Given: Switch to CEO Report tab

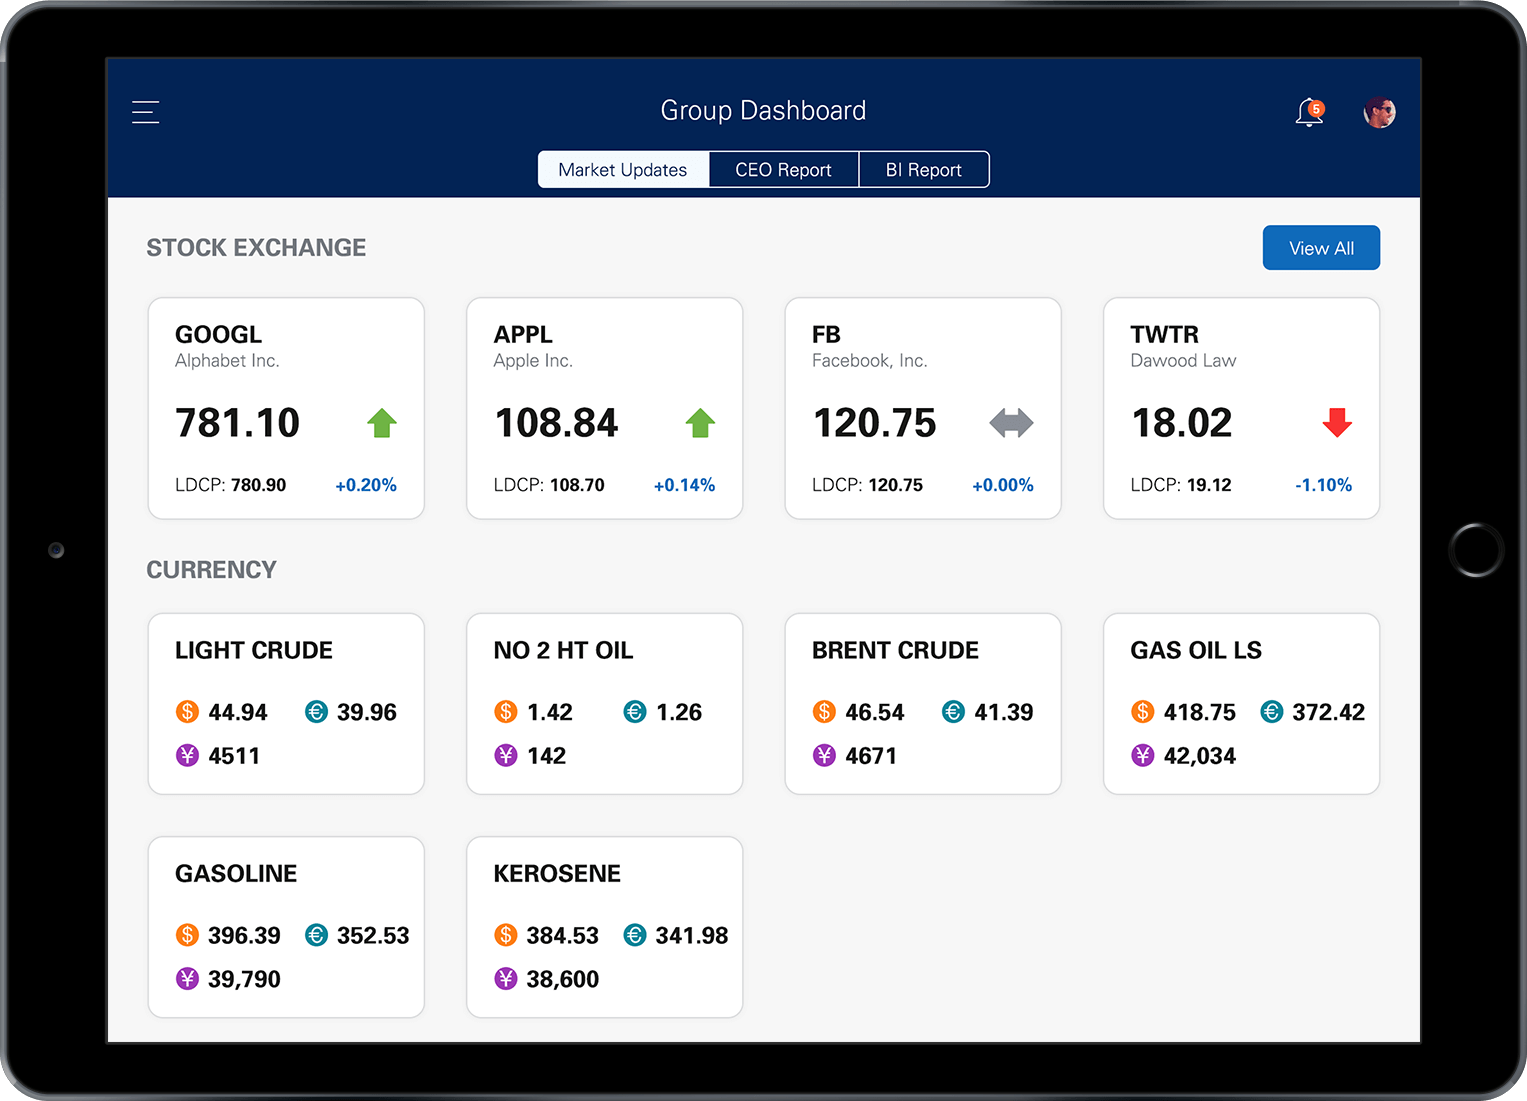Looking at the screenshot, I should click(x=784, y=170).
